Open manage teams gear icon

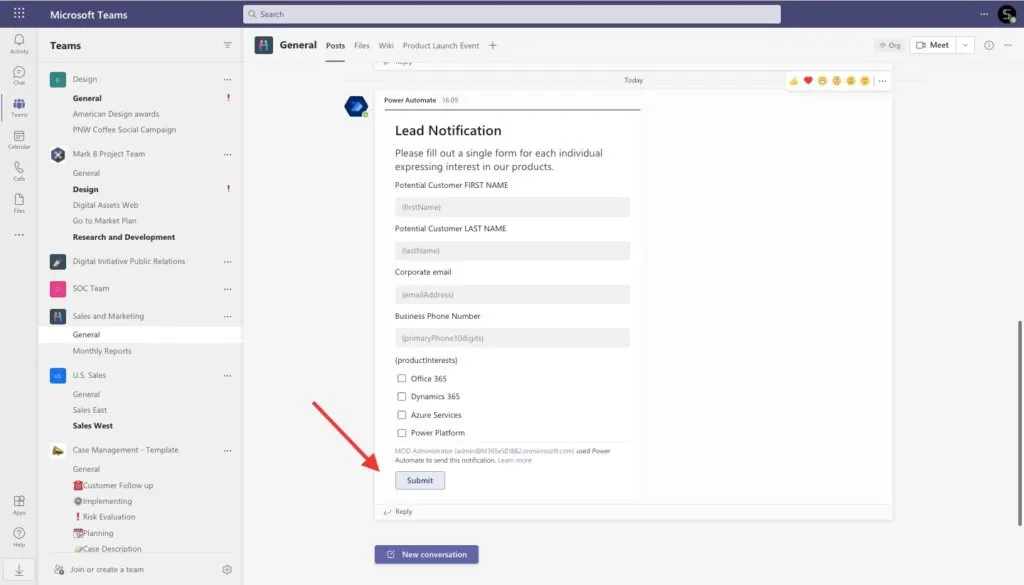coord(227,569)
